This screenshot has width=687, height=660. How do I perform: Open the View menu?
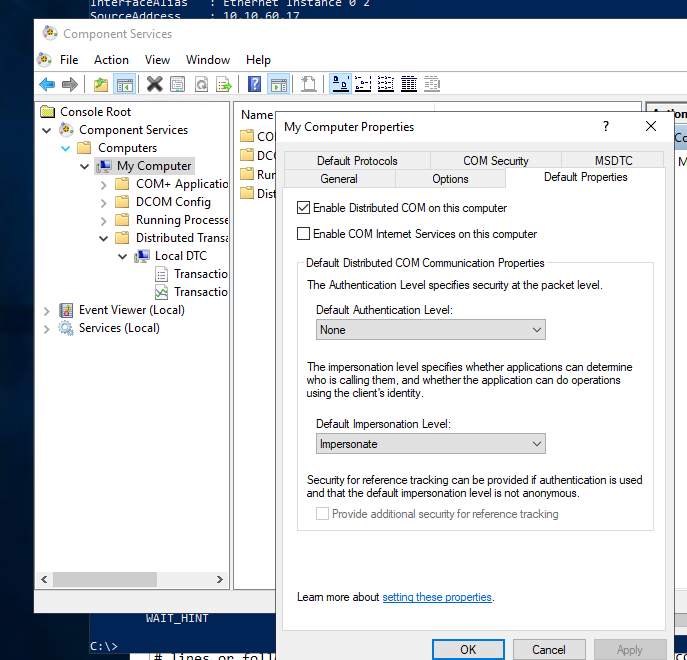tap(157, 60)
